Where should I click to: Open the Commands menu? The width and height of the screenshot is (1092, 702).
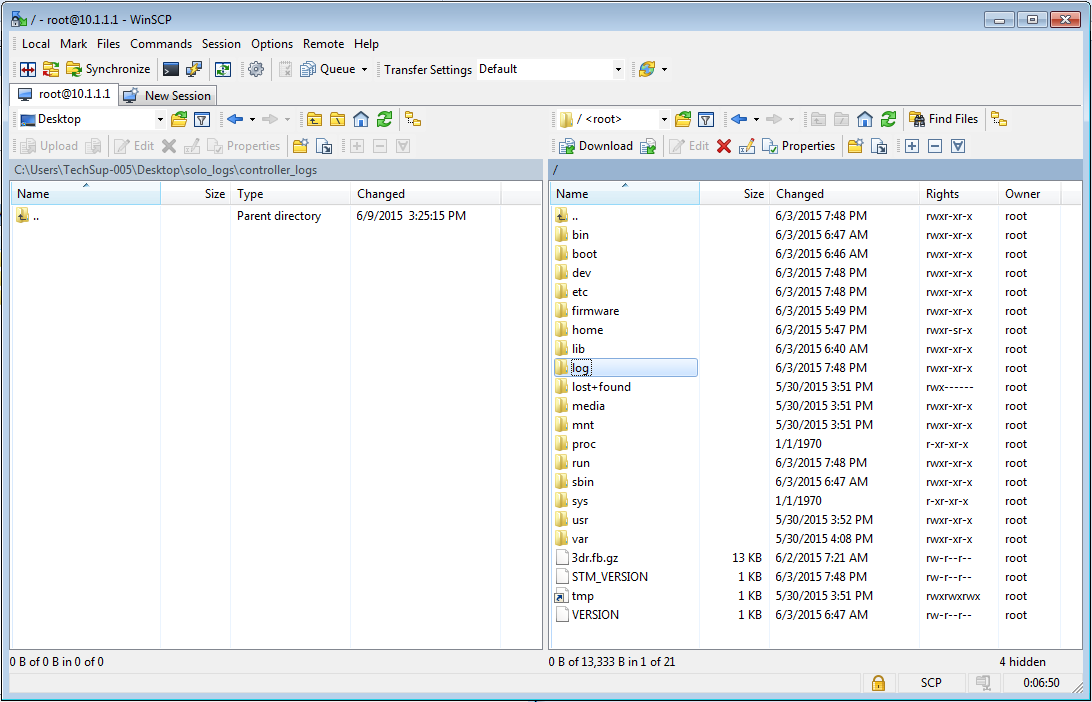161,44
